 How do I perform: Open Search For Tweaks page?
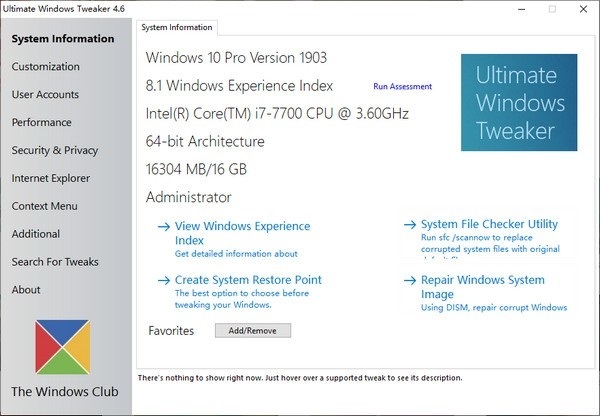[x=55, y=262]
